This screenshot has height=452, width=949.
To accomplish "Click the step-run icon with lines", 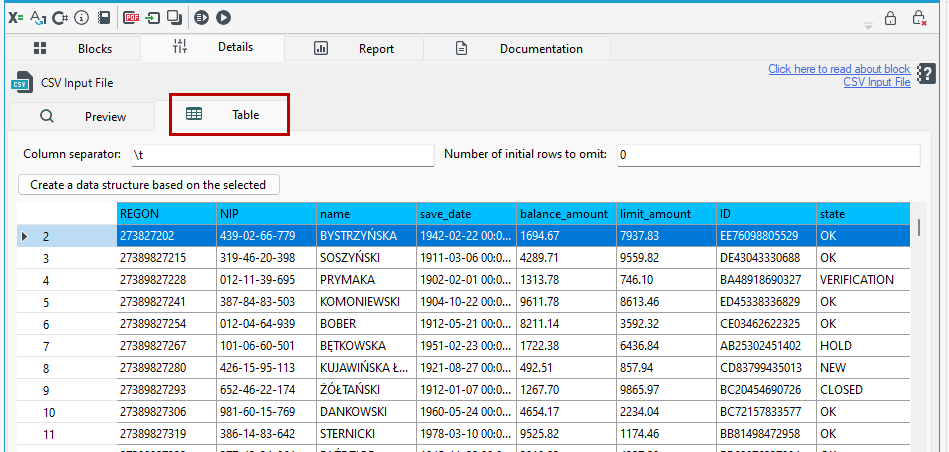I will 202,18.
